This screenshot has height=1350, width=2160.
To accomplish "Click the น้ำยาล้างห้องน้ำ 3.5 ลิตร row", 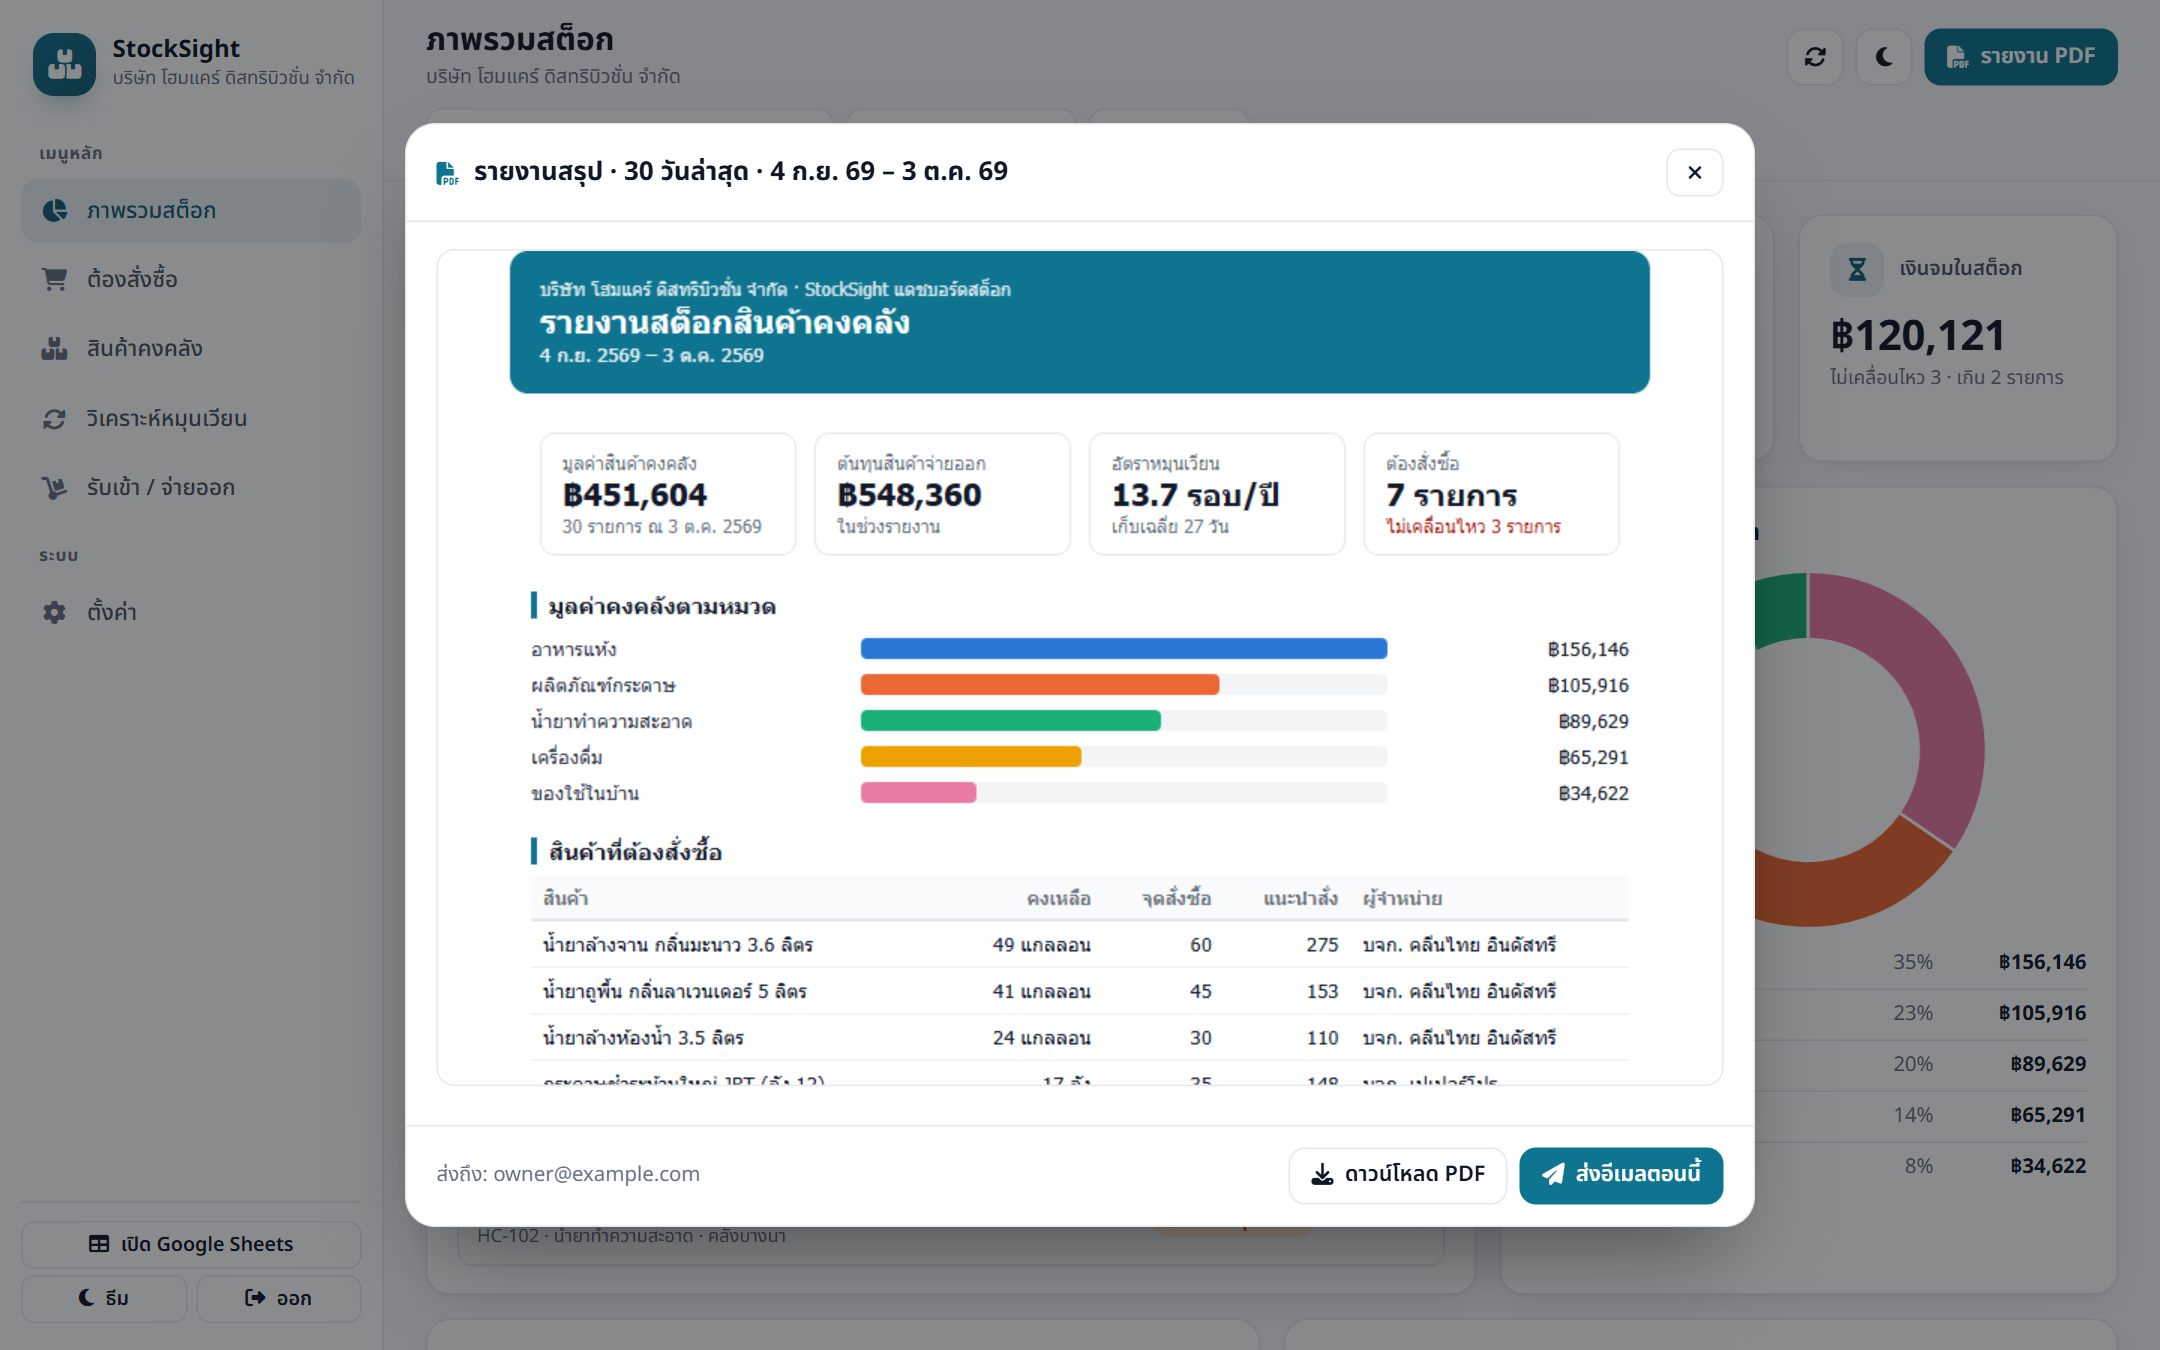I will [1079, 1038].
